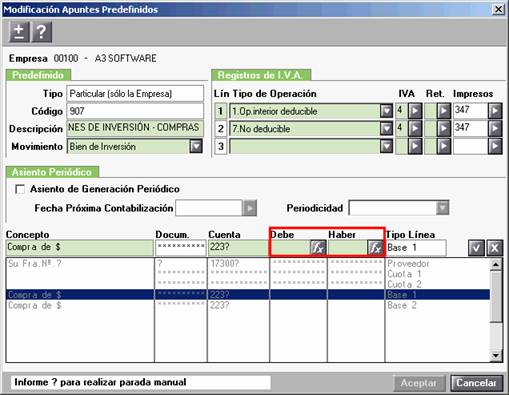Select the Predefinido section tab
The image size is (509, 395).
point(38,75)
